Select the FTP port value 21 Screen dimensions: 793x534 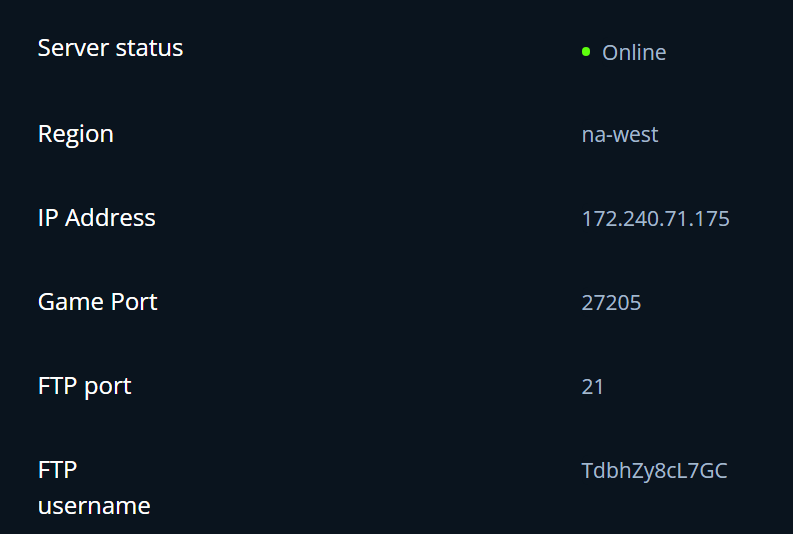593,386
